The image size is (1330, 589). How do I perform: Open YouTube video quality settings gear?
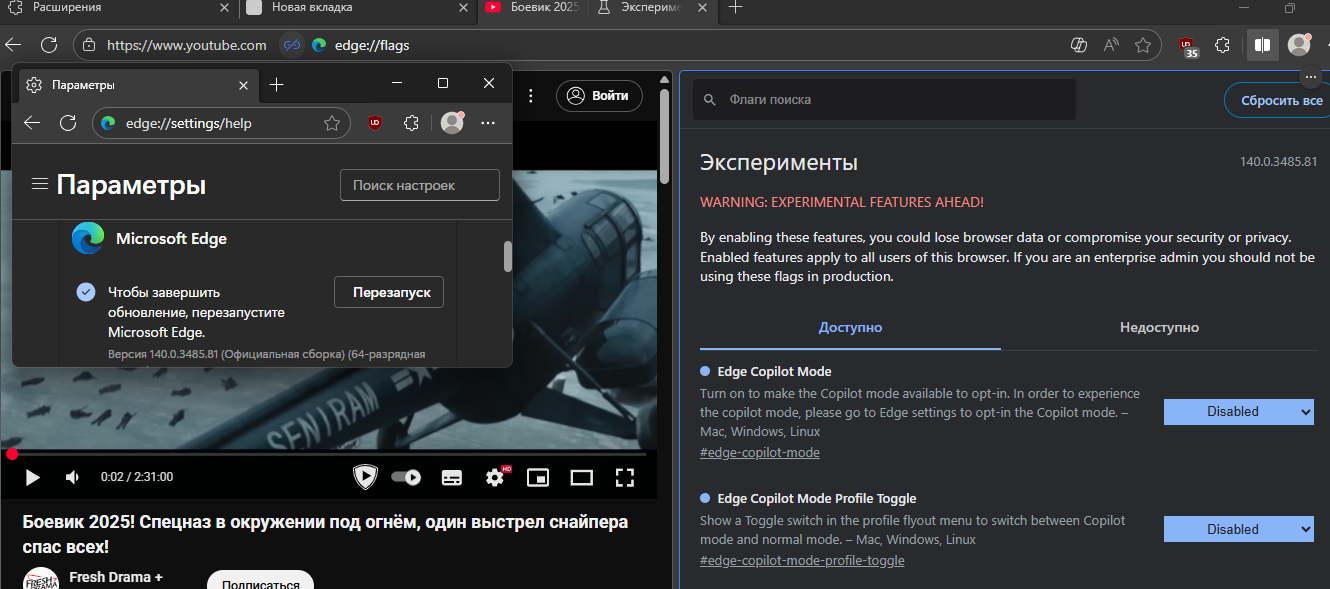click(x=495, y=478)
